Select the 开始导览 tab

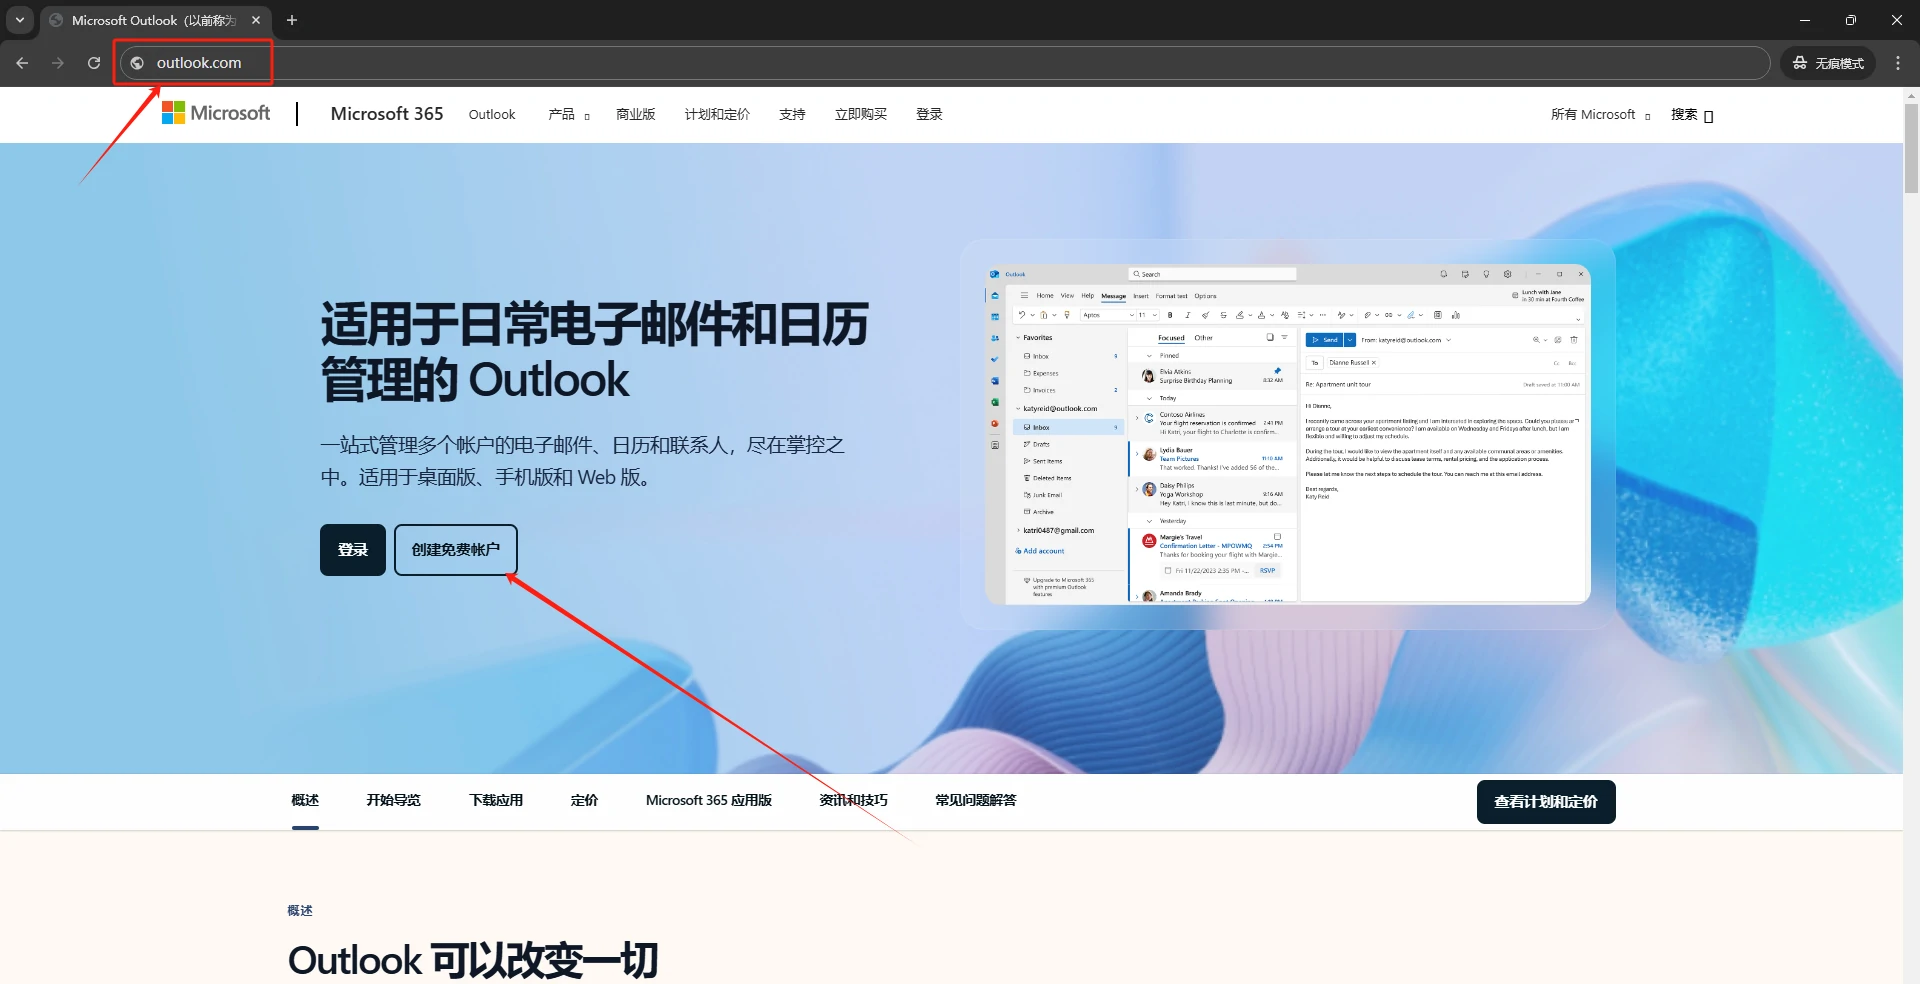coord(393,800)
